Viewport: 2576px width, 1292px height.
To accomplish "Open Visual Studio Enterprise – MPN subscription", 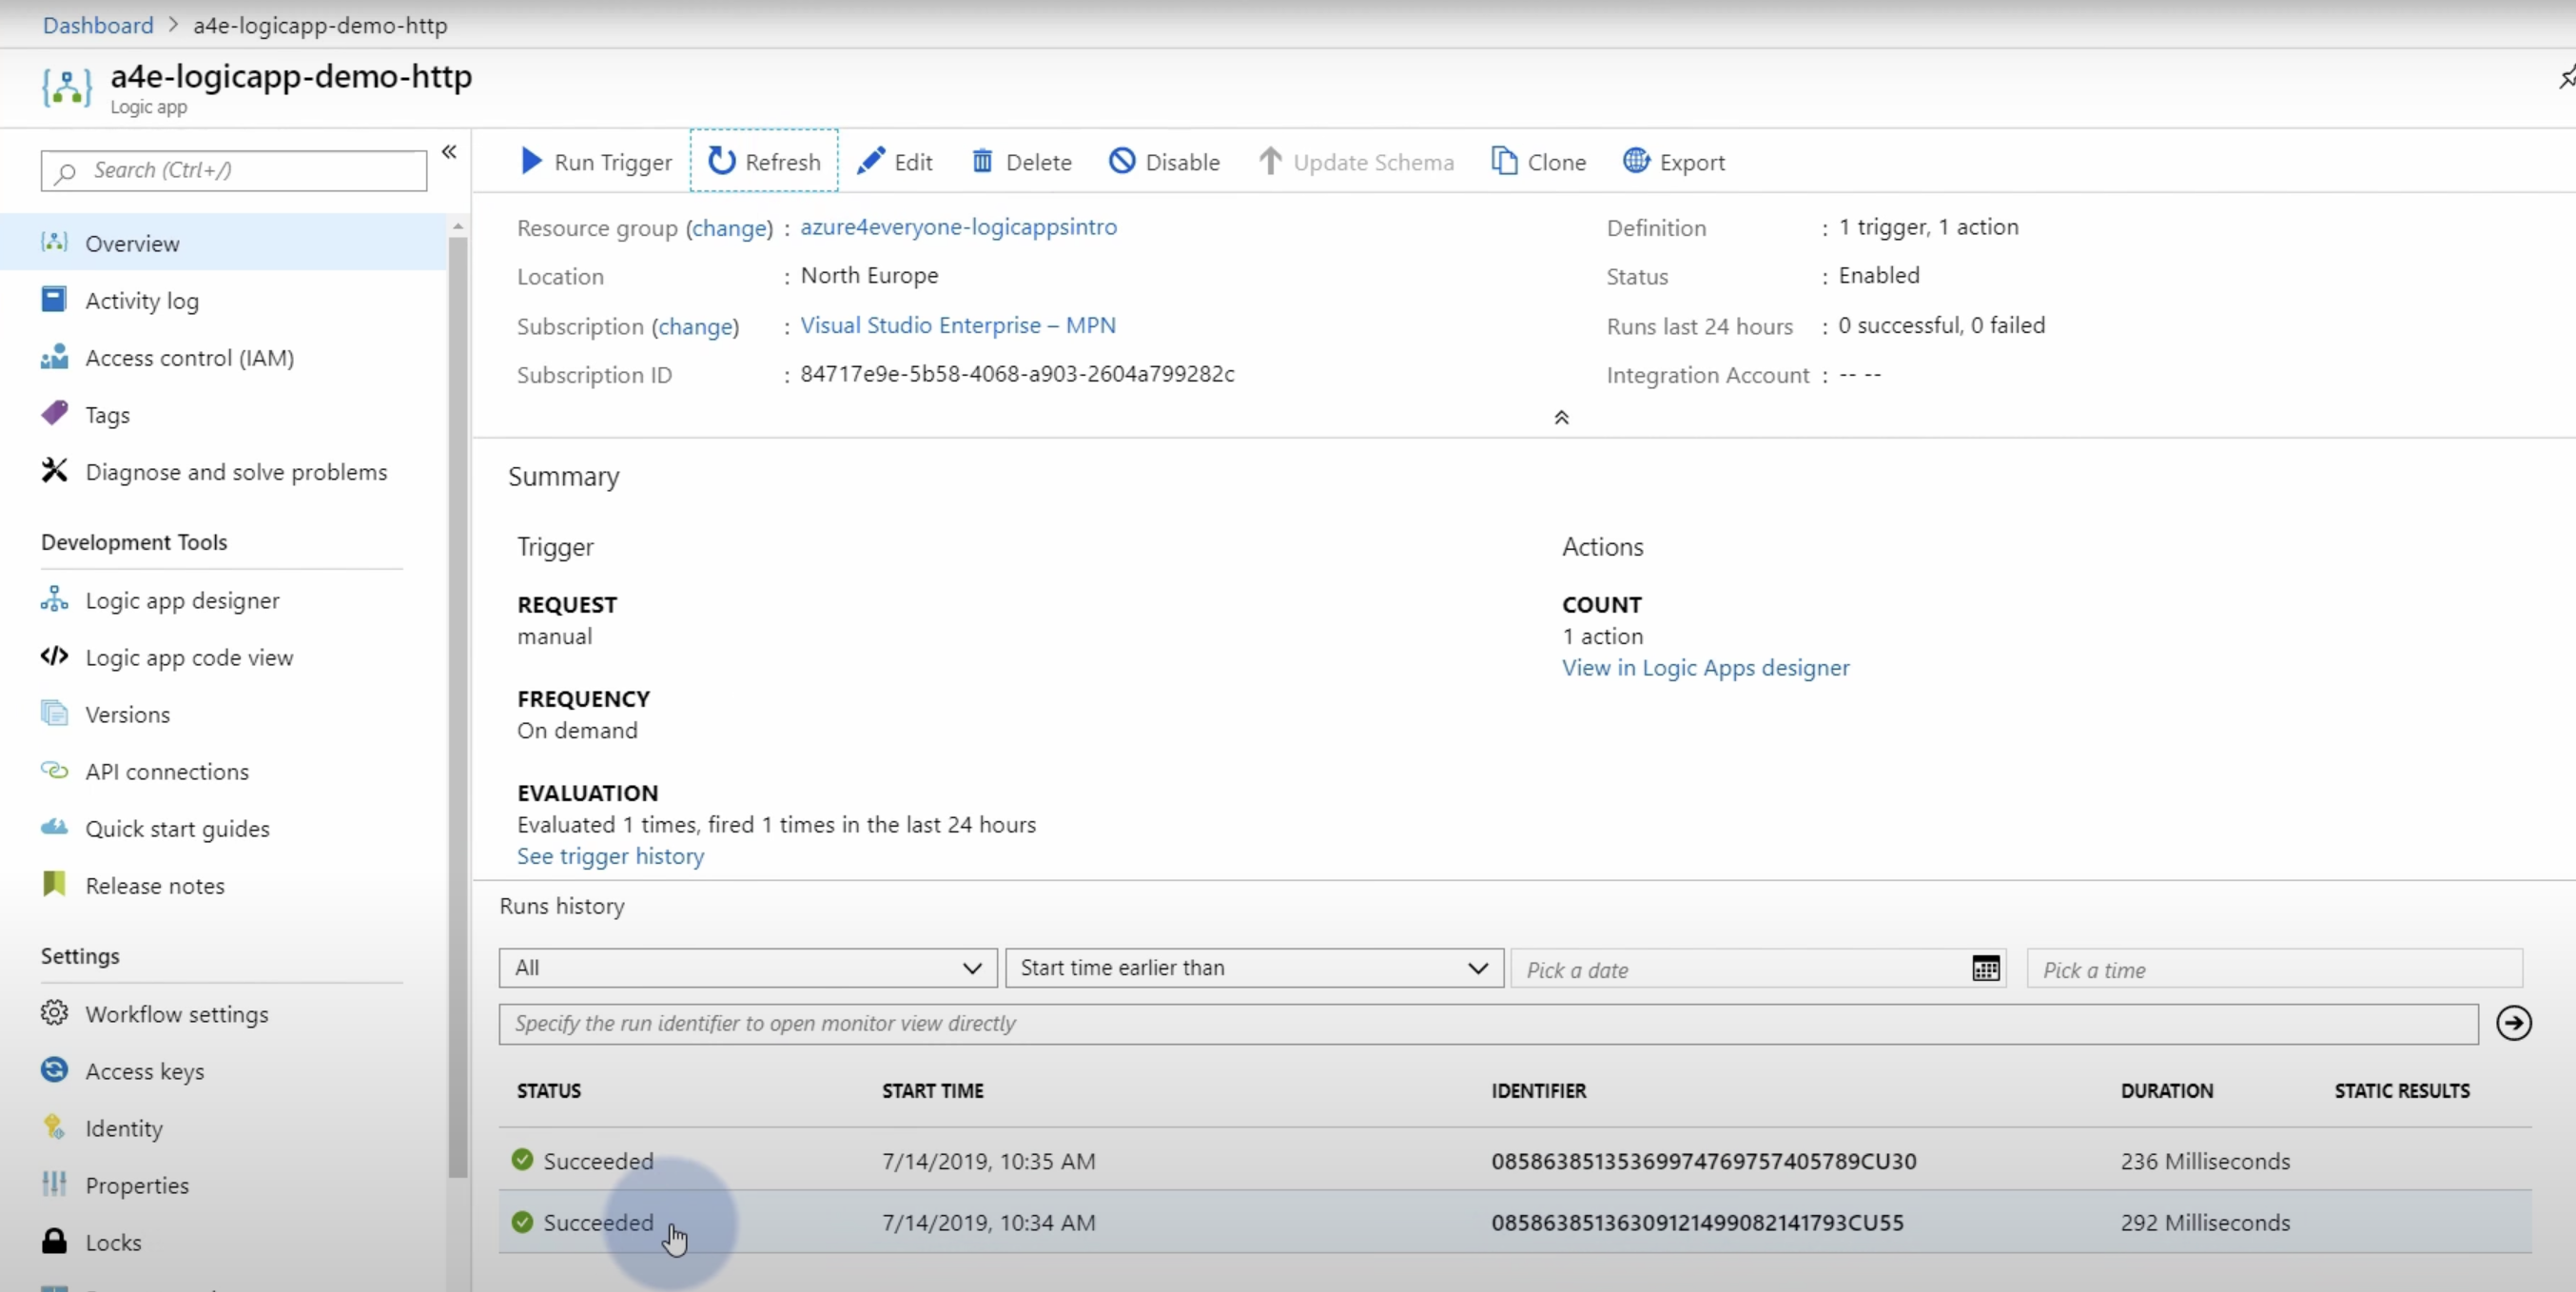I will [958, 325].
